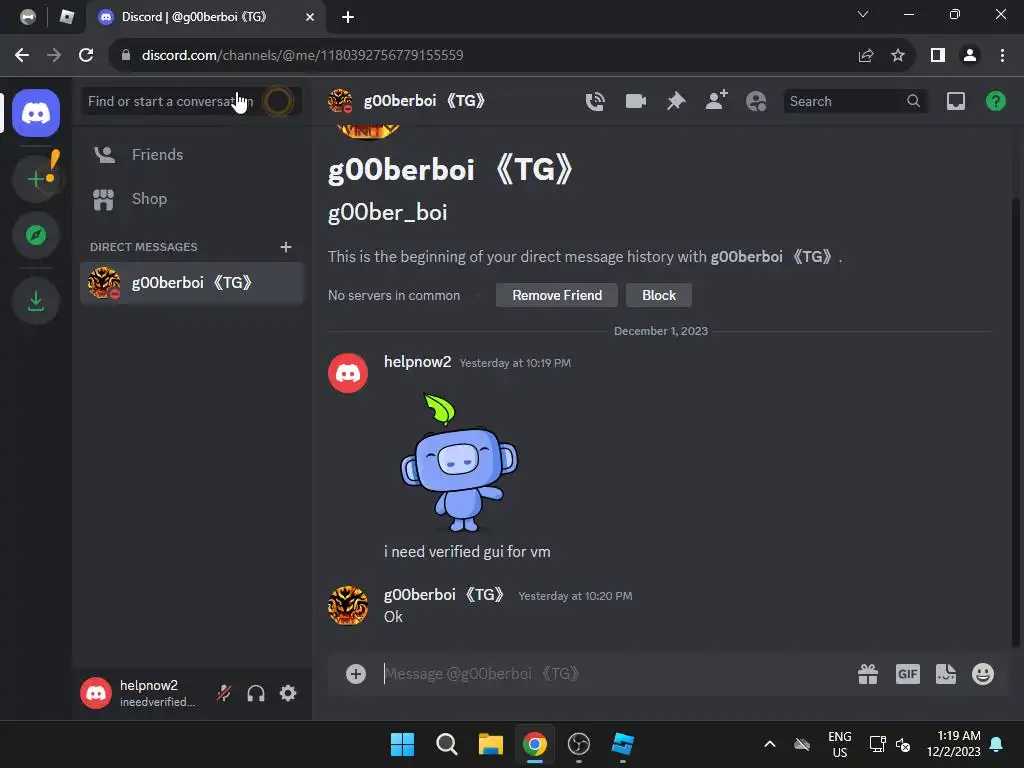Open Discord home direct messages icon

pyautogui.click(x=36, y=113)
